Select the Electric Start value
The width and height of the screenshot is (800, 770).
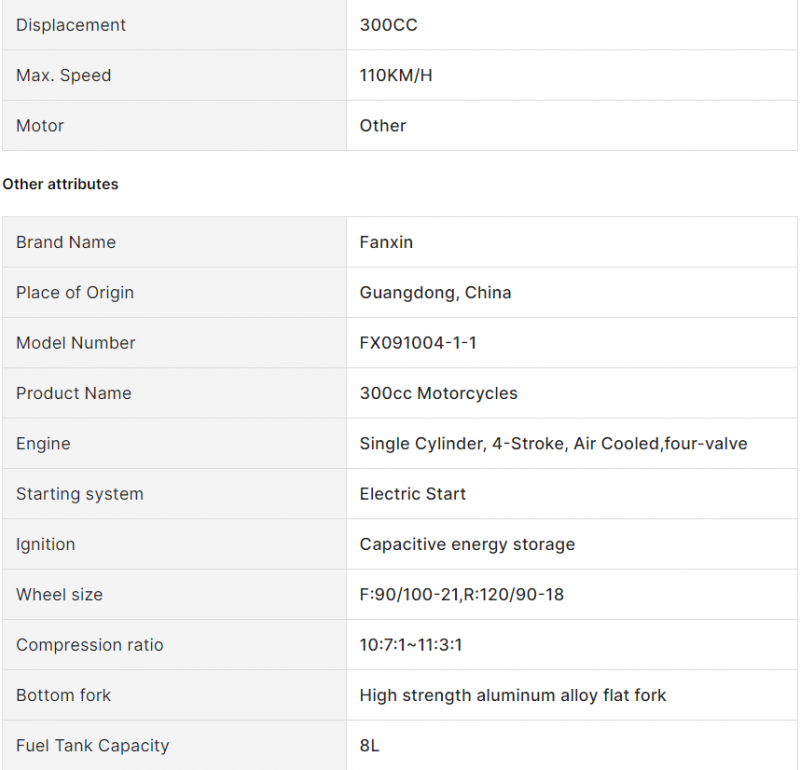[x=412, y=493]
